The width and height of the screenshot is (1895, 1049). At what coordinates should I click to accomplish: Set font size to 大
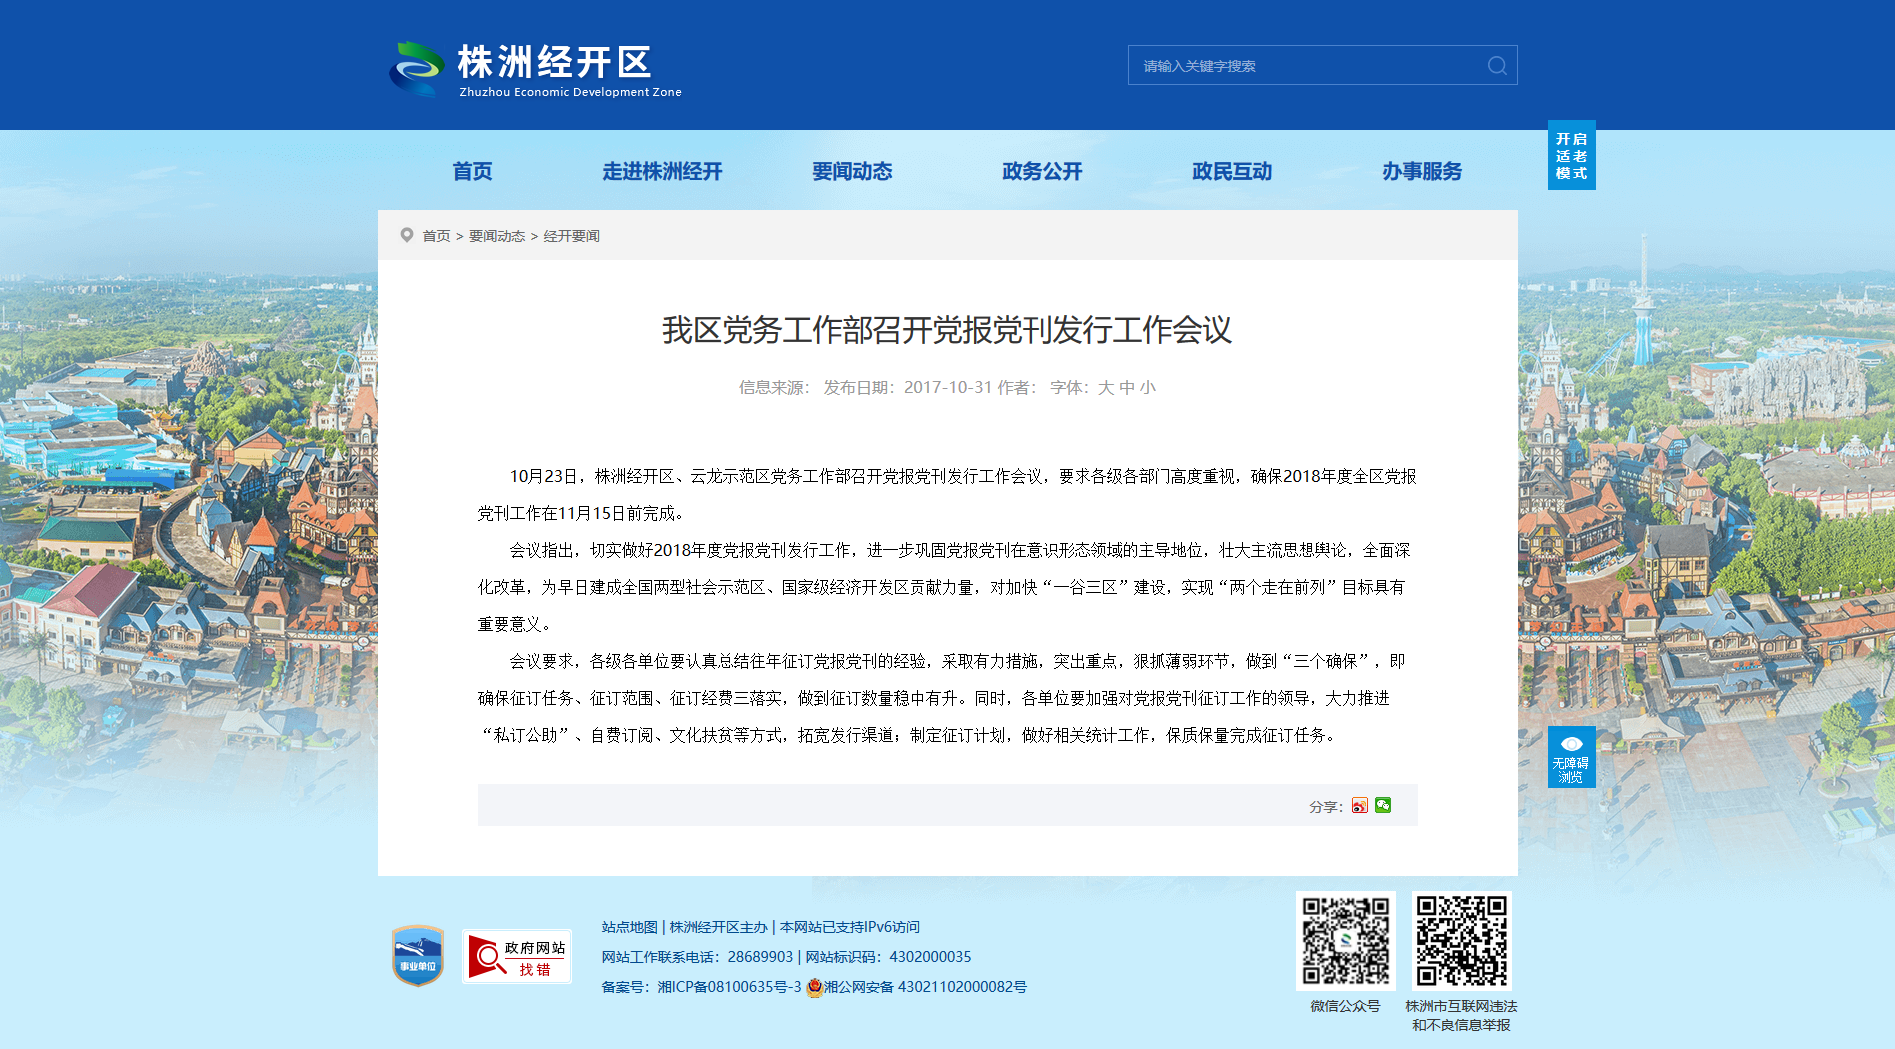tap(1105, 387)
